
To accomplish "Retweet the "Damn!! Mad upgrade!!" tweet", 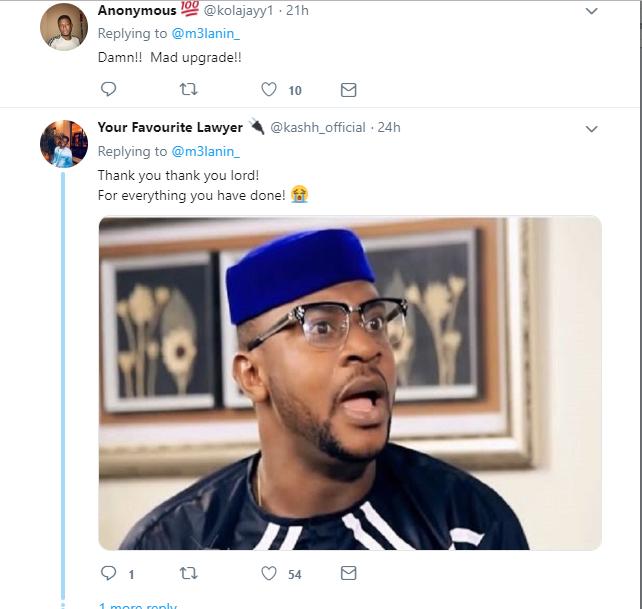I will 187,90.
